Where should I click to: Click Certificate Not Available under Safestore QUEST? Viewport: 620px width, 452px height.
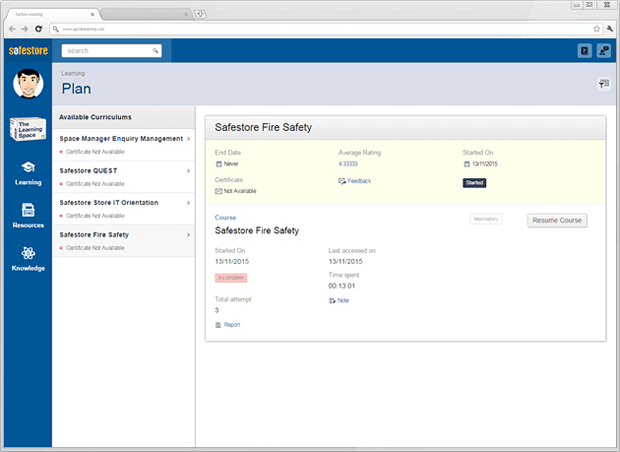point(95,184)
